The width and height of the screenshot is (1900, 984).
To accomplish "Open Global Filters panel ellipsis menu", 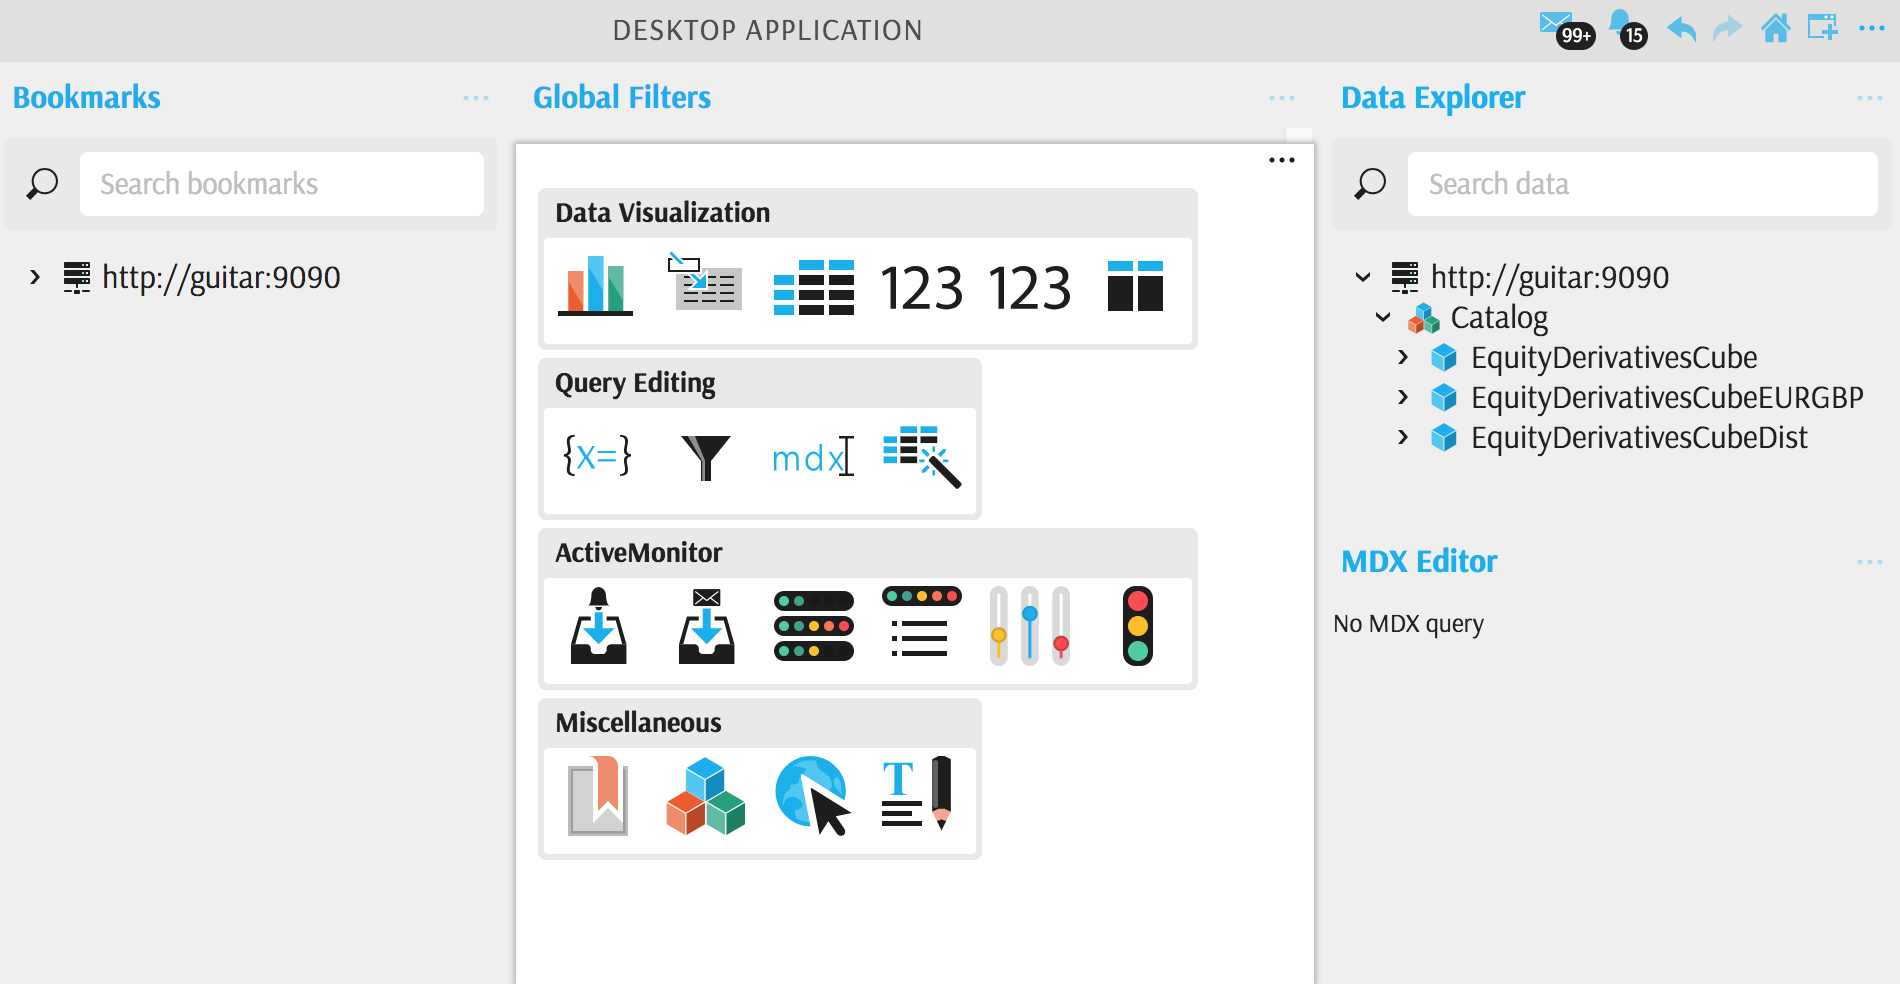I will (x=1282, y=98).
